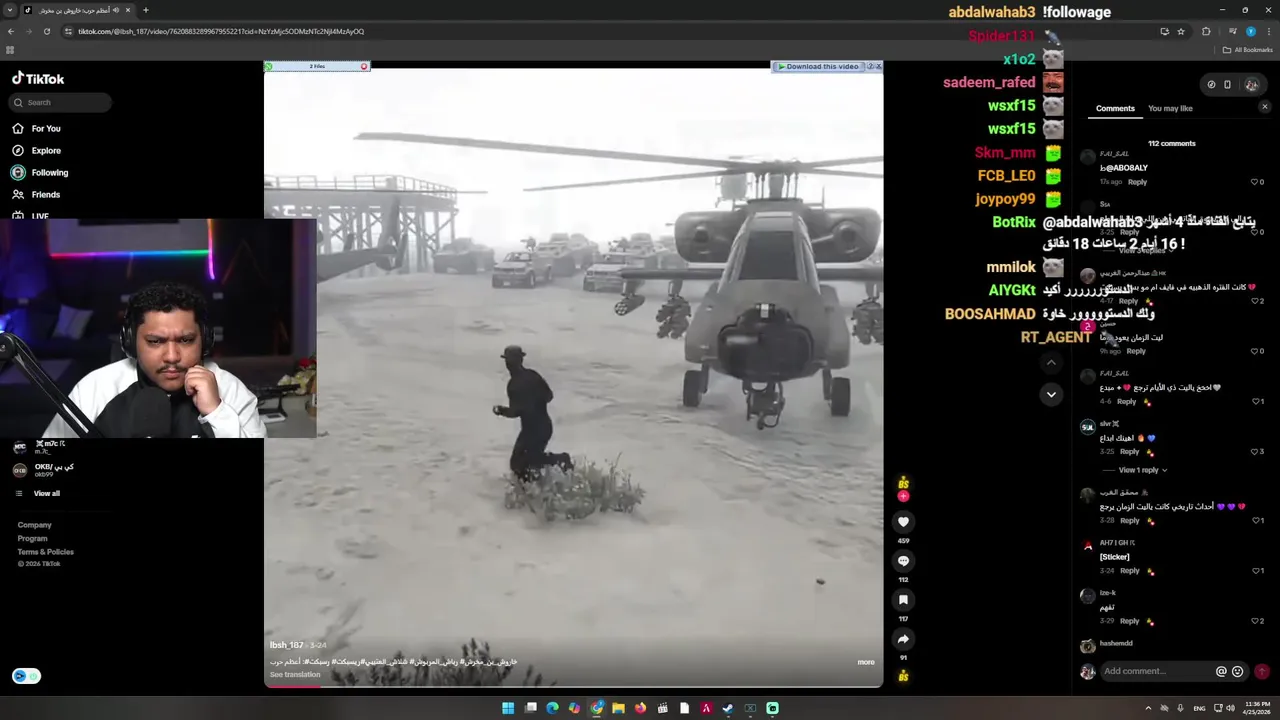The width and height of the screenshot is (1280, 720).
Task: Switch to the Comments tab
Action: click(1115, 108)
